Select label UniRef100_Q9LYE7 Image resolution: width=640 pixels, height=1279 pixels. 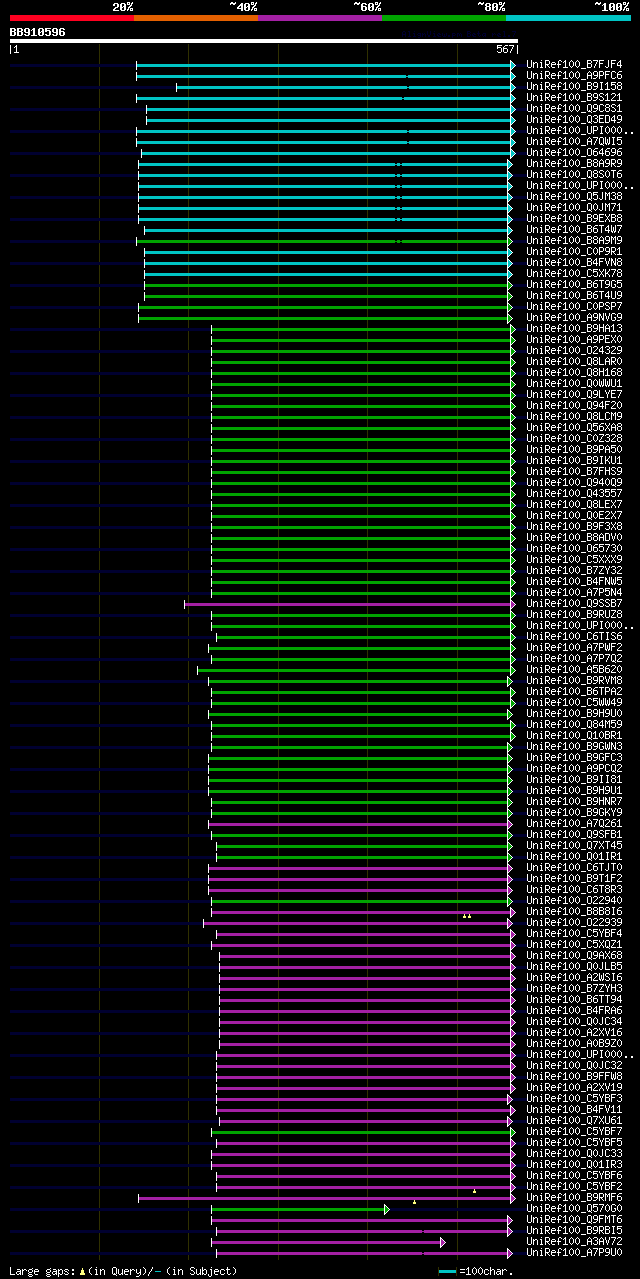tap(574, 394)
